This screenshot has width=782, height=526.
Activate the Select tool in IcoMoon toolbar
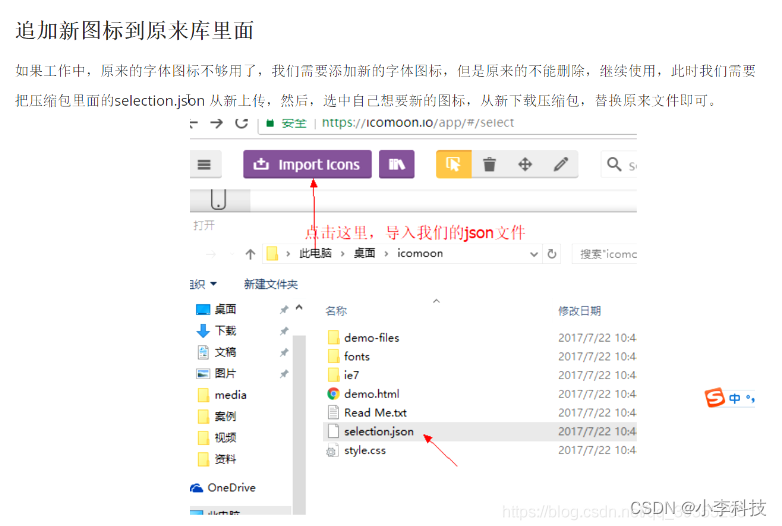(453, 165)
